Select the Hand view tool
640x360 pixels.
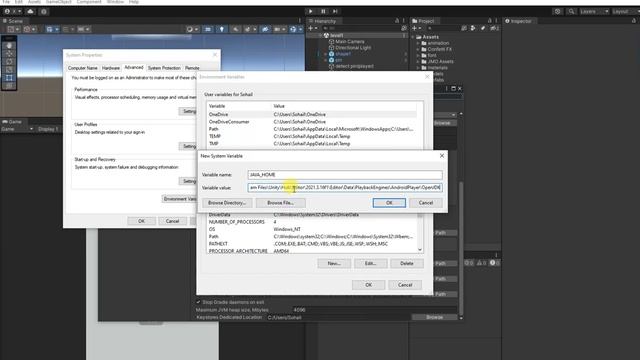(x=9, y=45)
